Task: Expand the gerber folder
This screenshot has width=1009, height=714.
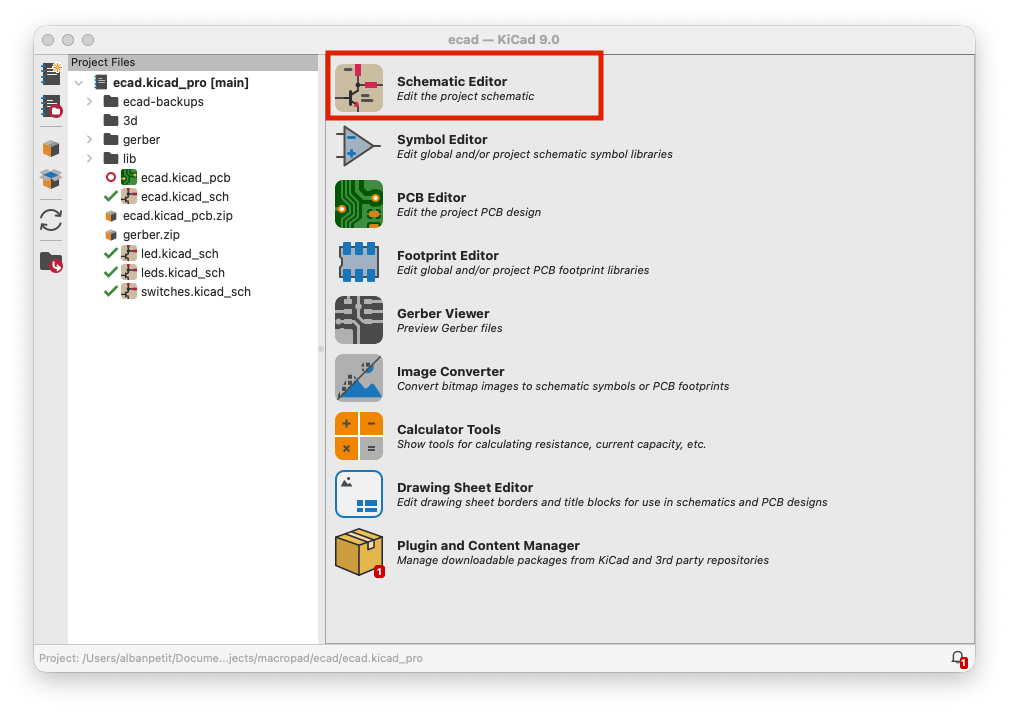Action: click(x=89, y=140)
